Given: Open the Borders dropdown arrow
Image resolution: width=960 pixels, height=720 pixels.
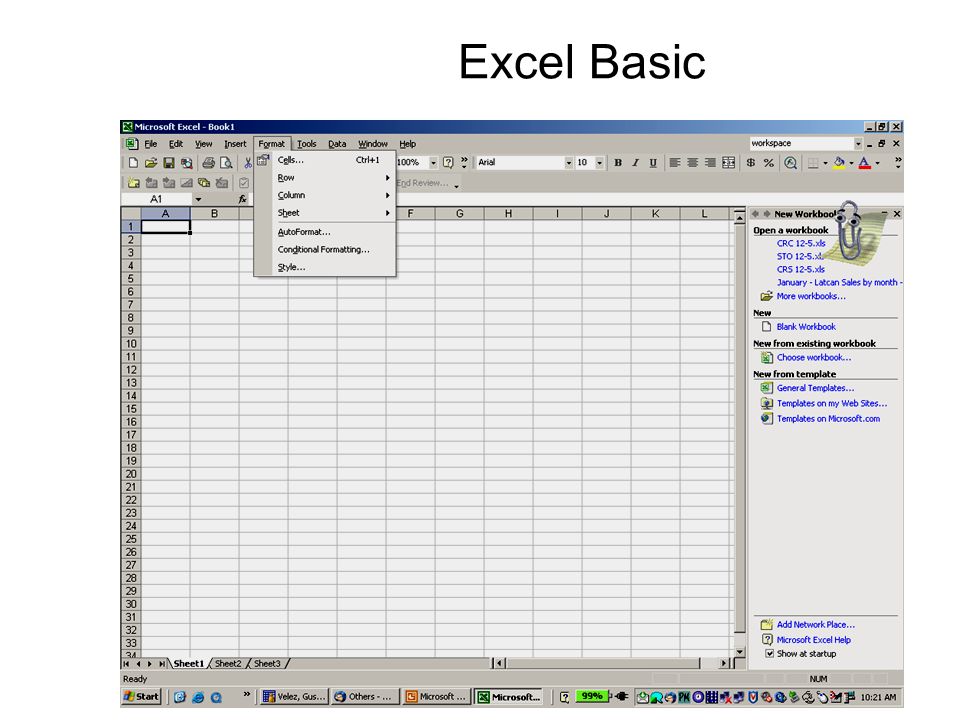Looking at the screenshot, I should pos(825,163).
